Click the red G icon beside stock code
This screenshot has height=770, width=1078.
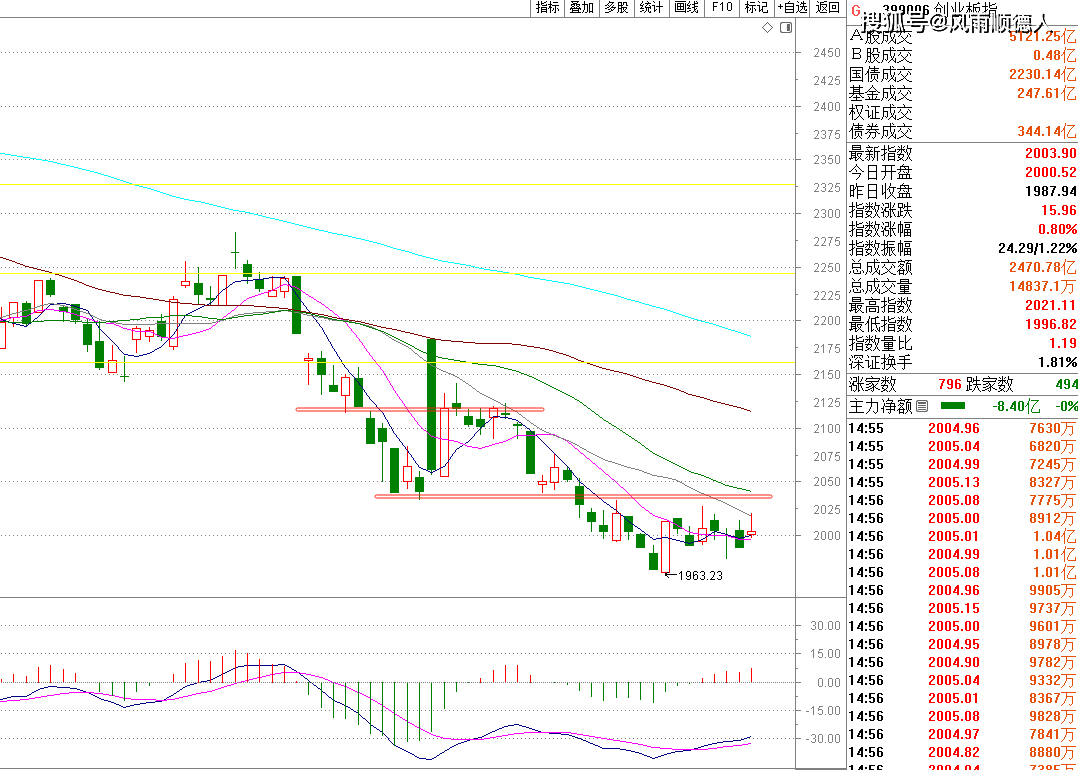point(855,10)
